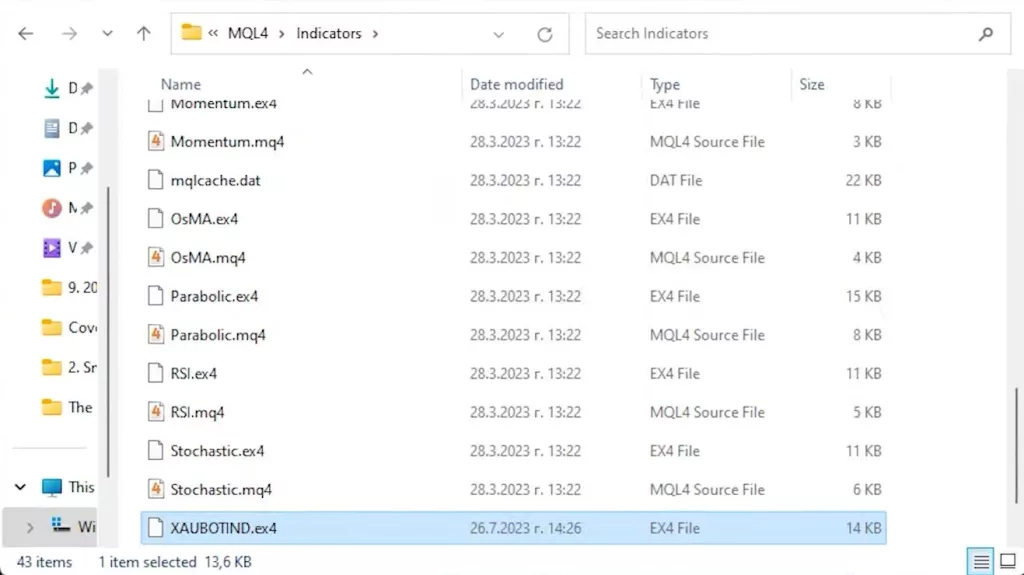This screenshot has width=1024, height=575.
Task: Sort files by Size column header
Action: click(812, 85)
